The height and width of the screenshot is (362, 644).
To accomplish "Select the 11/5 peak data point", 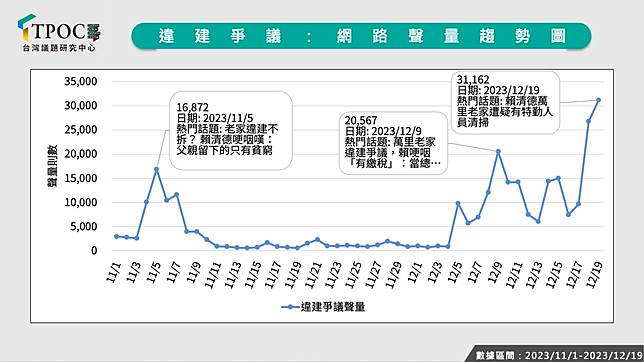I will point(156,169).
